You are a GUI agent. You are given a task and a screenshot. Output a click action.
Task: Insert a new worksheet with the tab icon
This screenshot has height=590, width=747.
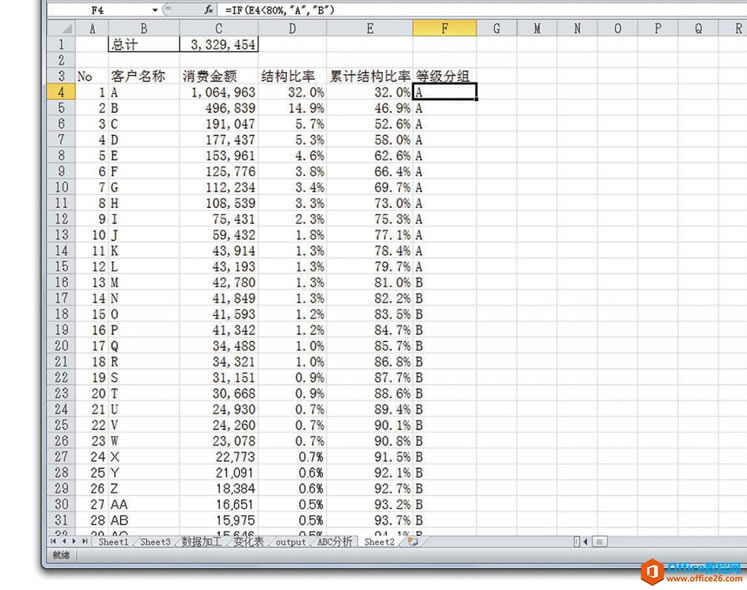coord(413,541)
